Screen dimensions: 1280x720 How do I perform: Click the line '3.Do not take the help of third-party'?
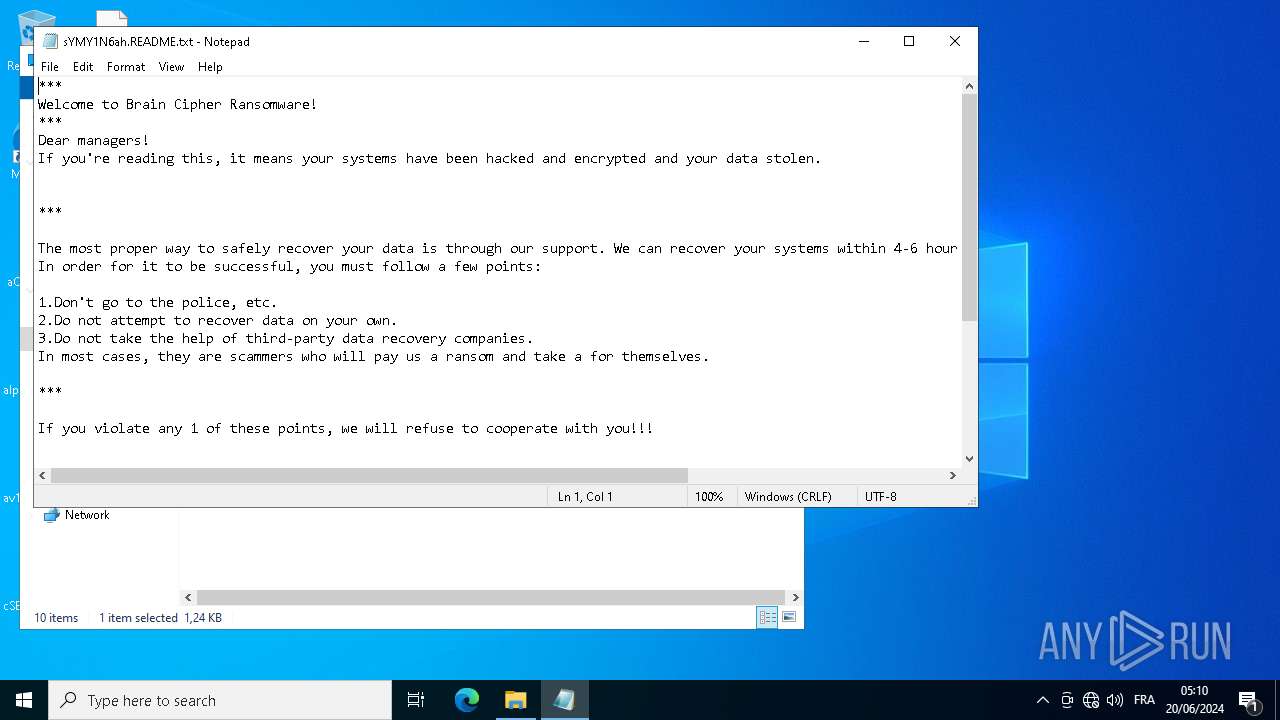pyautogui.click(x=286, y=338)
